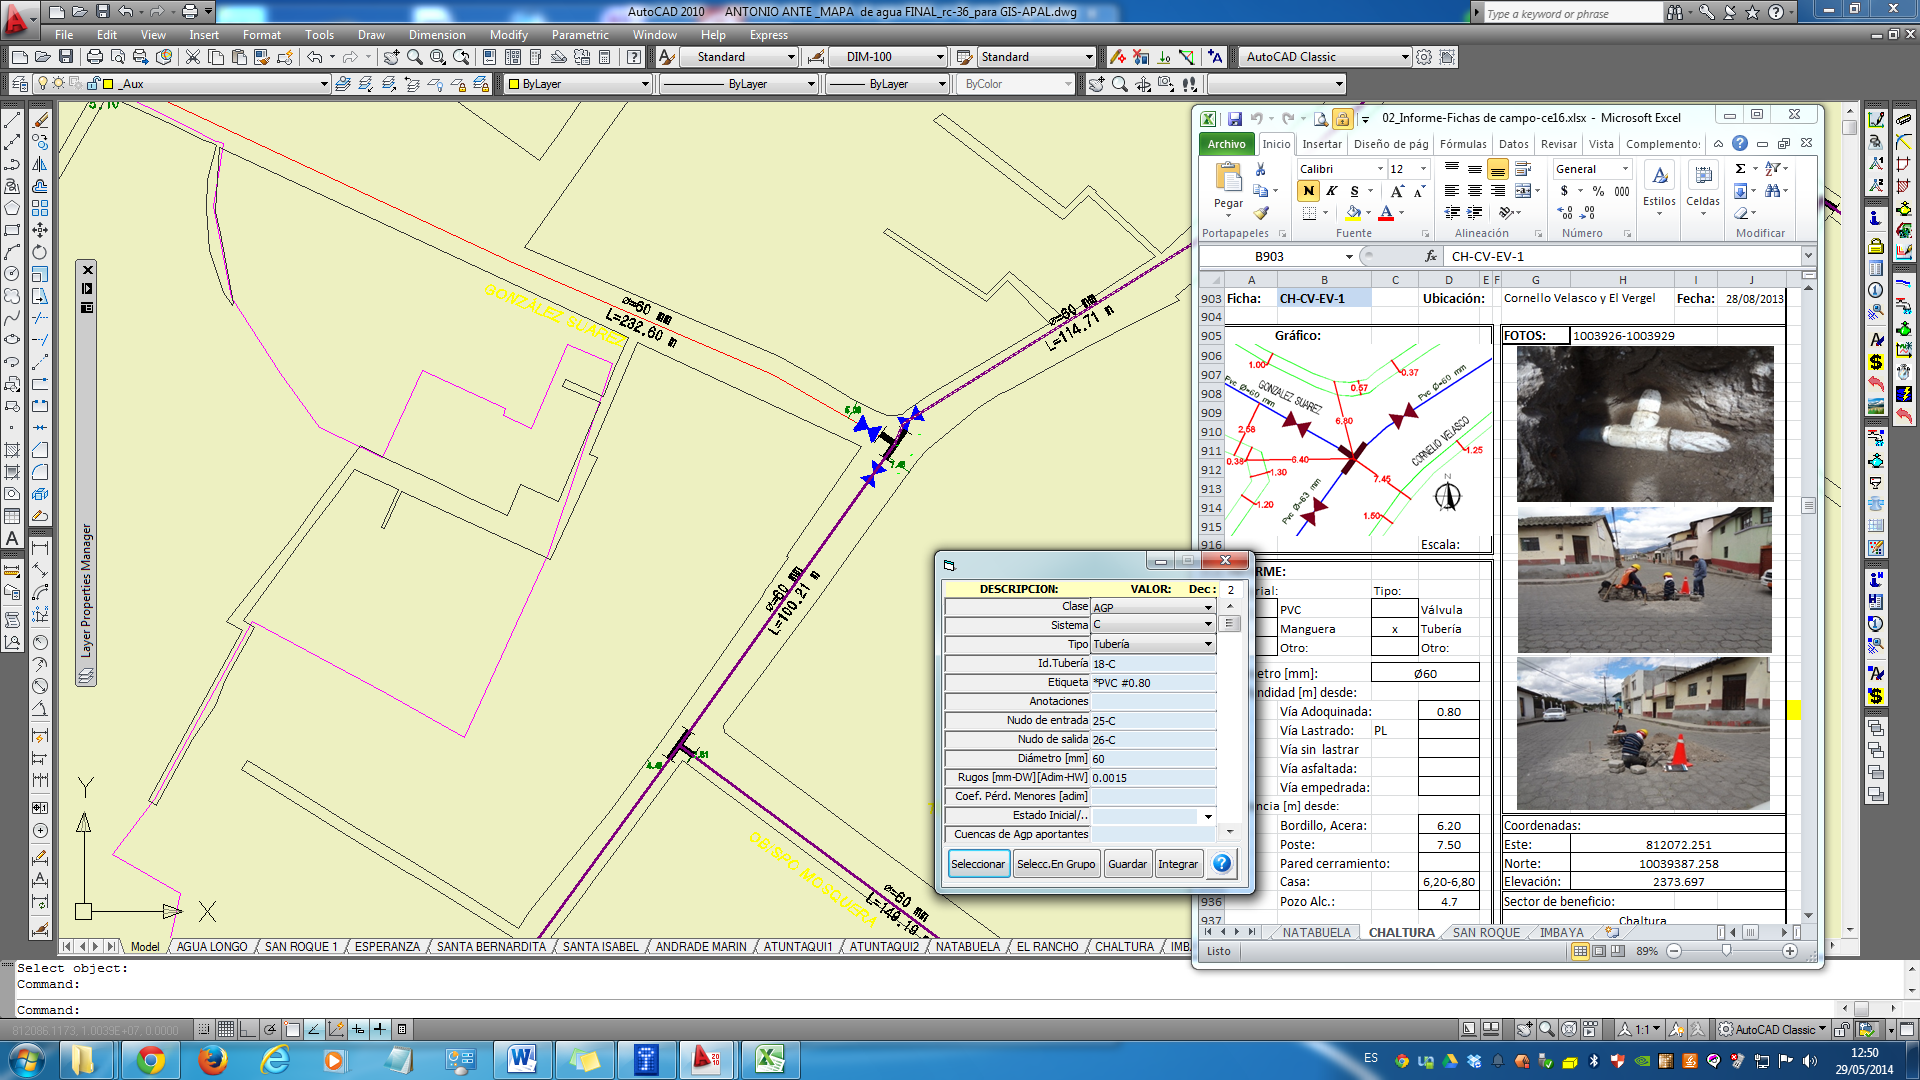Viewport: 1920px width, 1080px height.
Task: Click the Excel percent style icon
Action: click(1598, 191)
